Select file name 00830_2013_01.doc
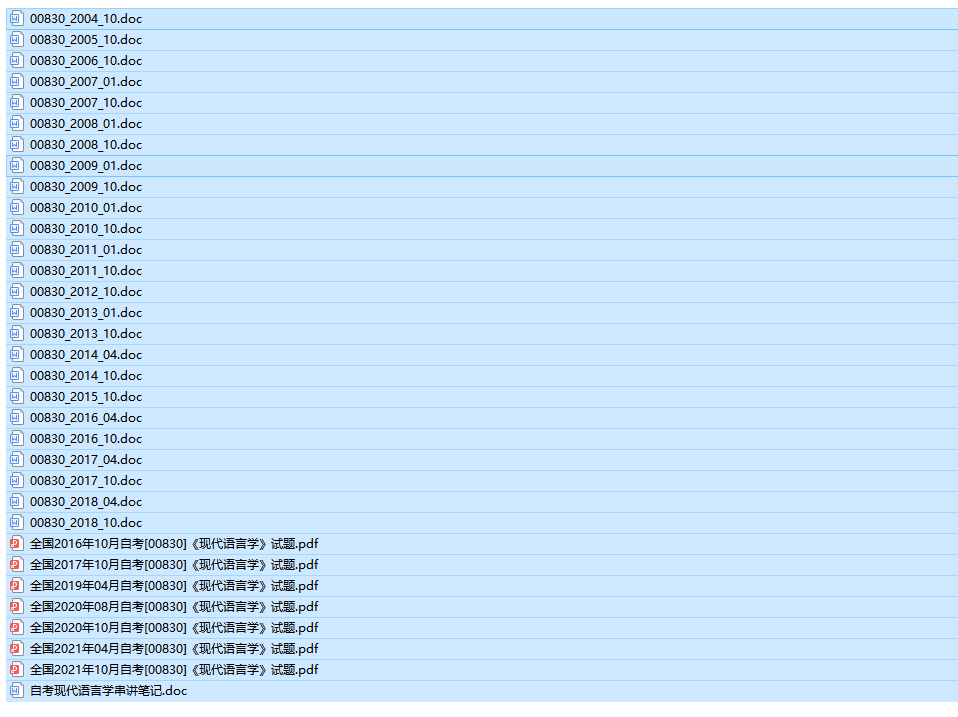 click(x=86, y=313)
